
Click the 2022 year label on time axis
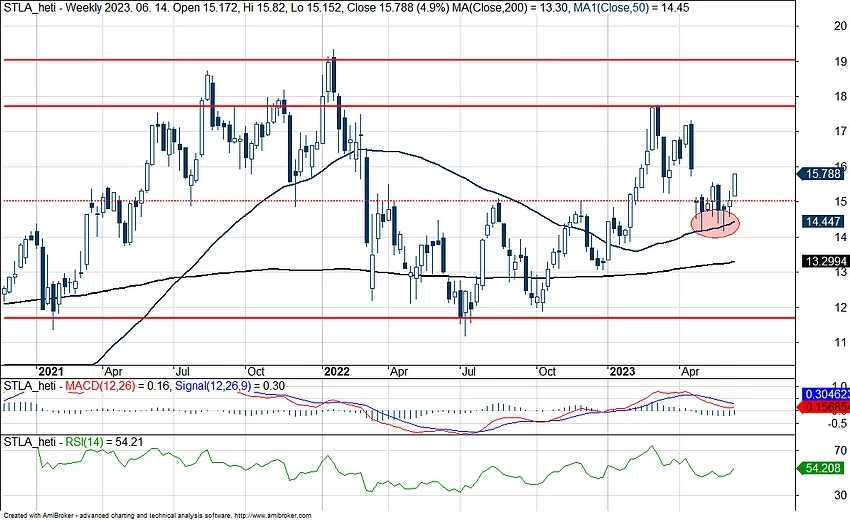tap(337, 371)
